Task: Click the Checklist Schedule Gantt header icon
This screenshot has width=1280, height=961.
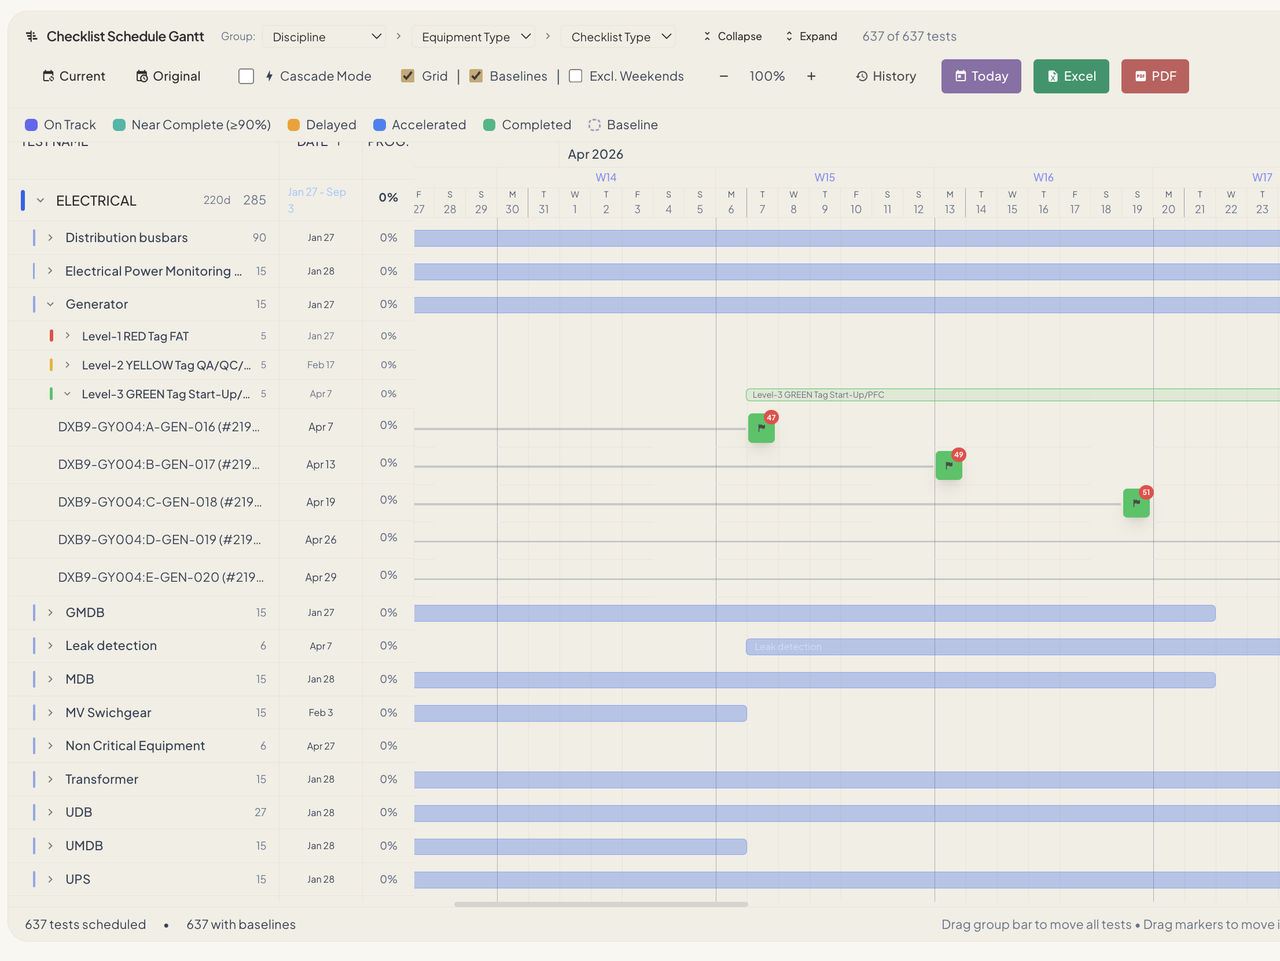Action: [x=32, y=36]
